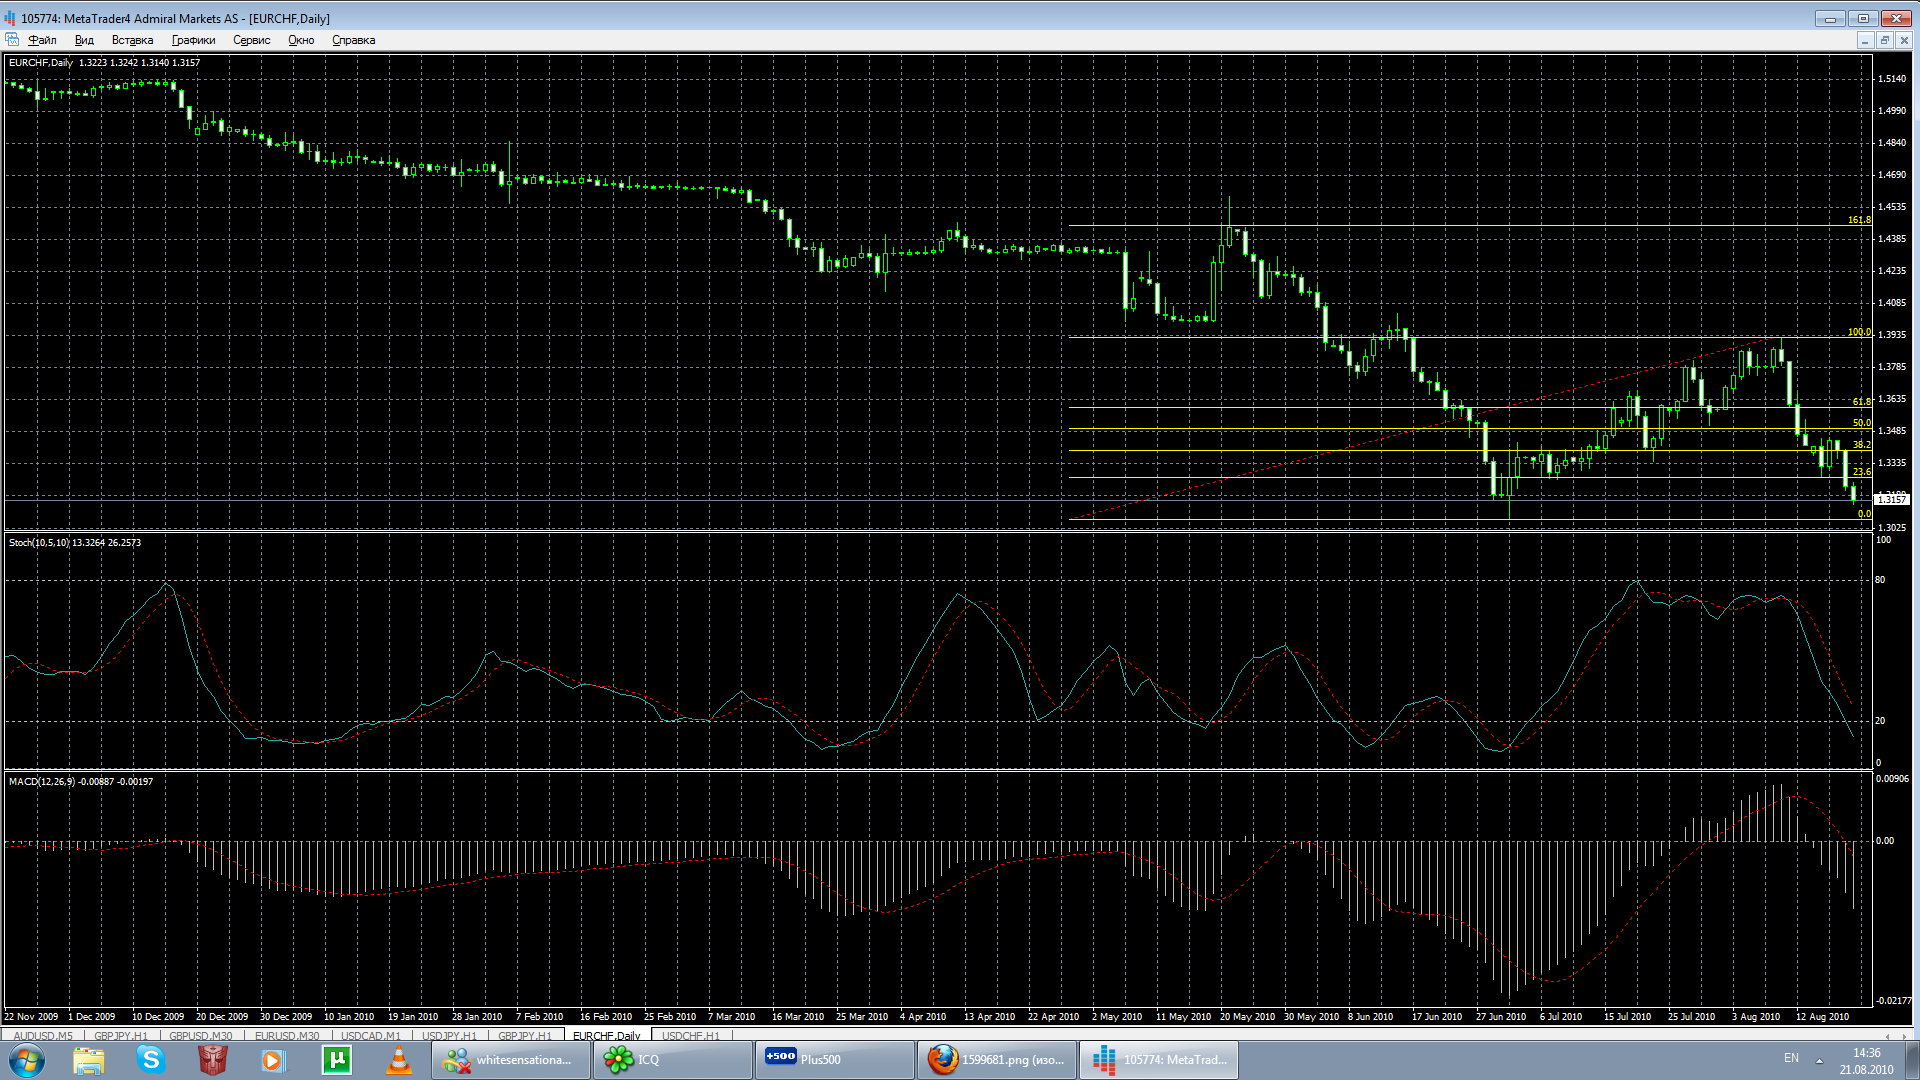The width and height of the screenshot is (1920, 1080).
Task: Click the Windows Start orb
Action: tap(27, 1059)
